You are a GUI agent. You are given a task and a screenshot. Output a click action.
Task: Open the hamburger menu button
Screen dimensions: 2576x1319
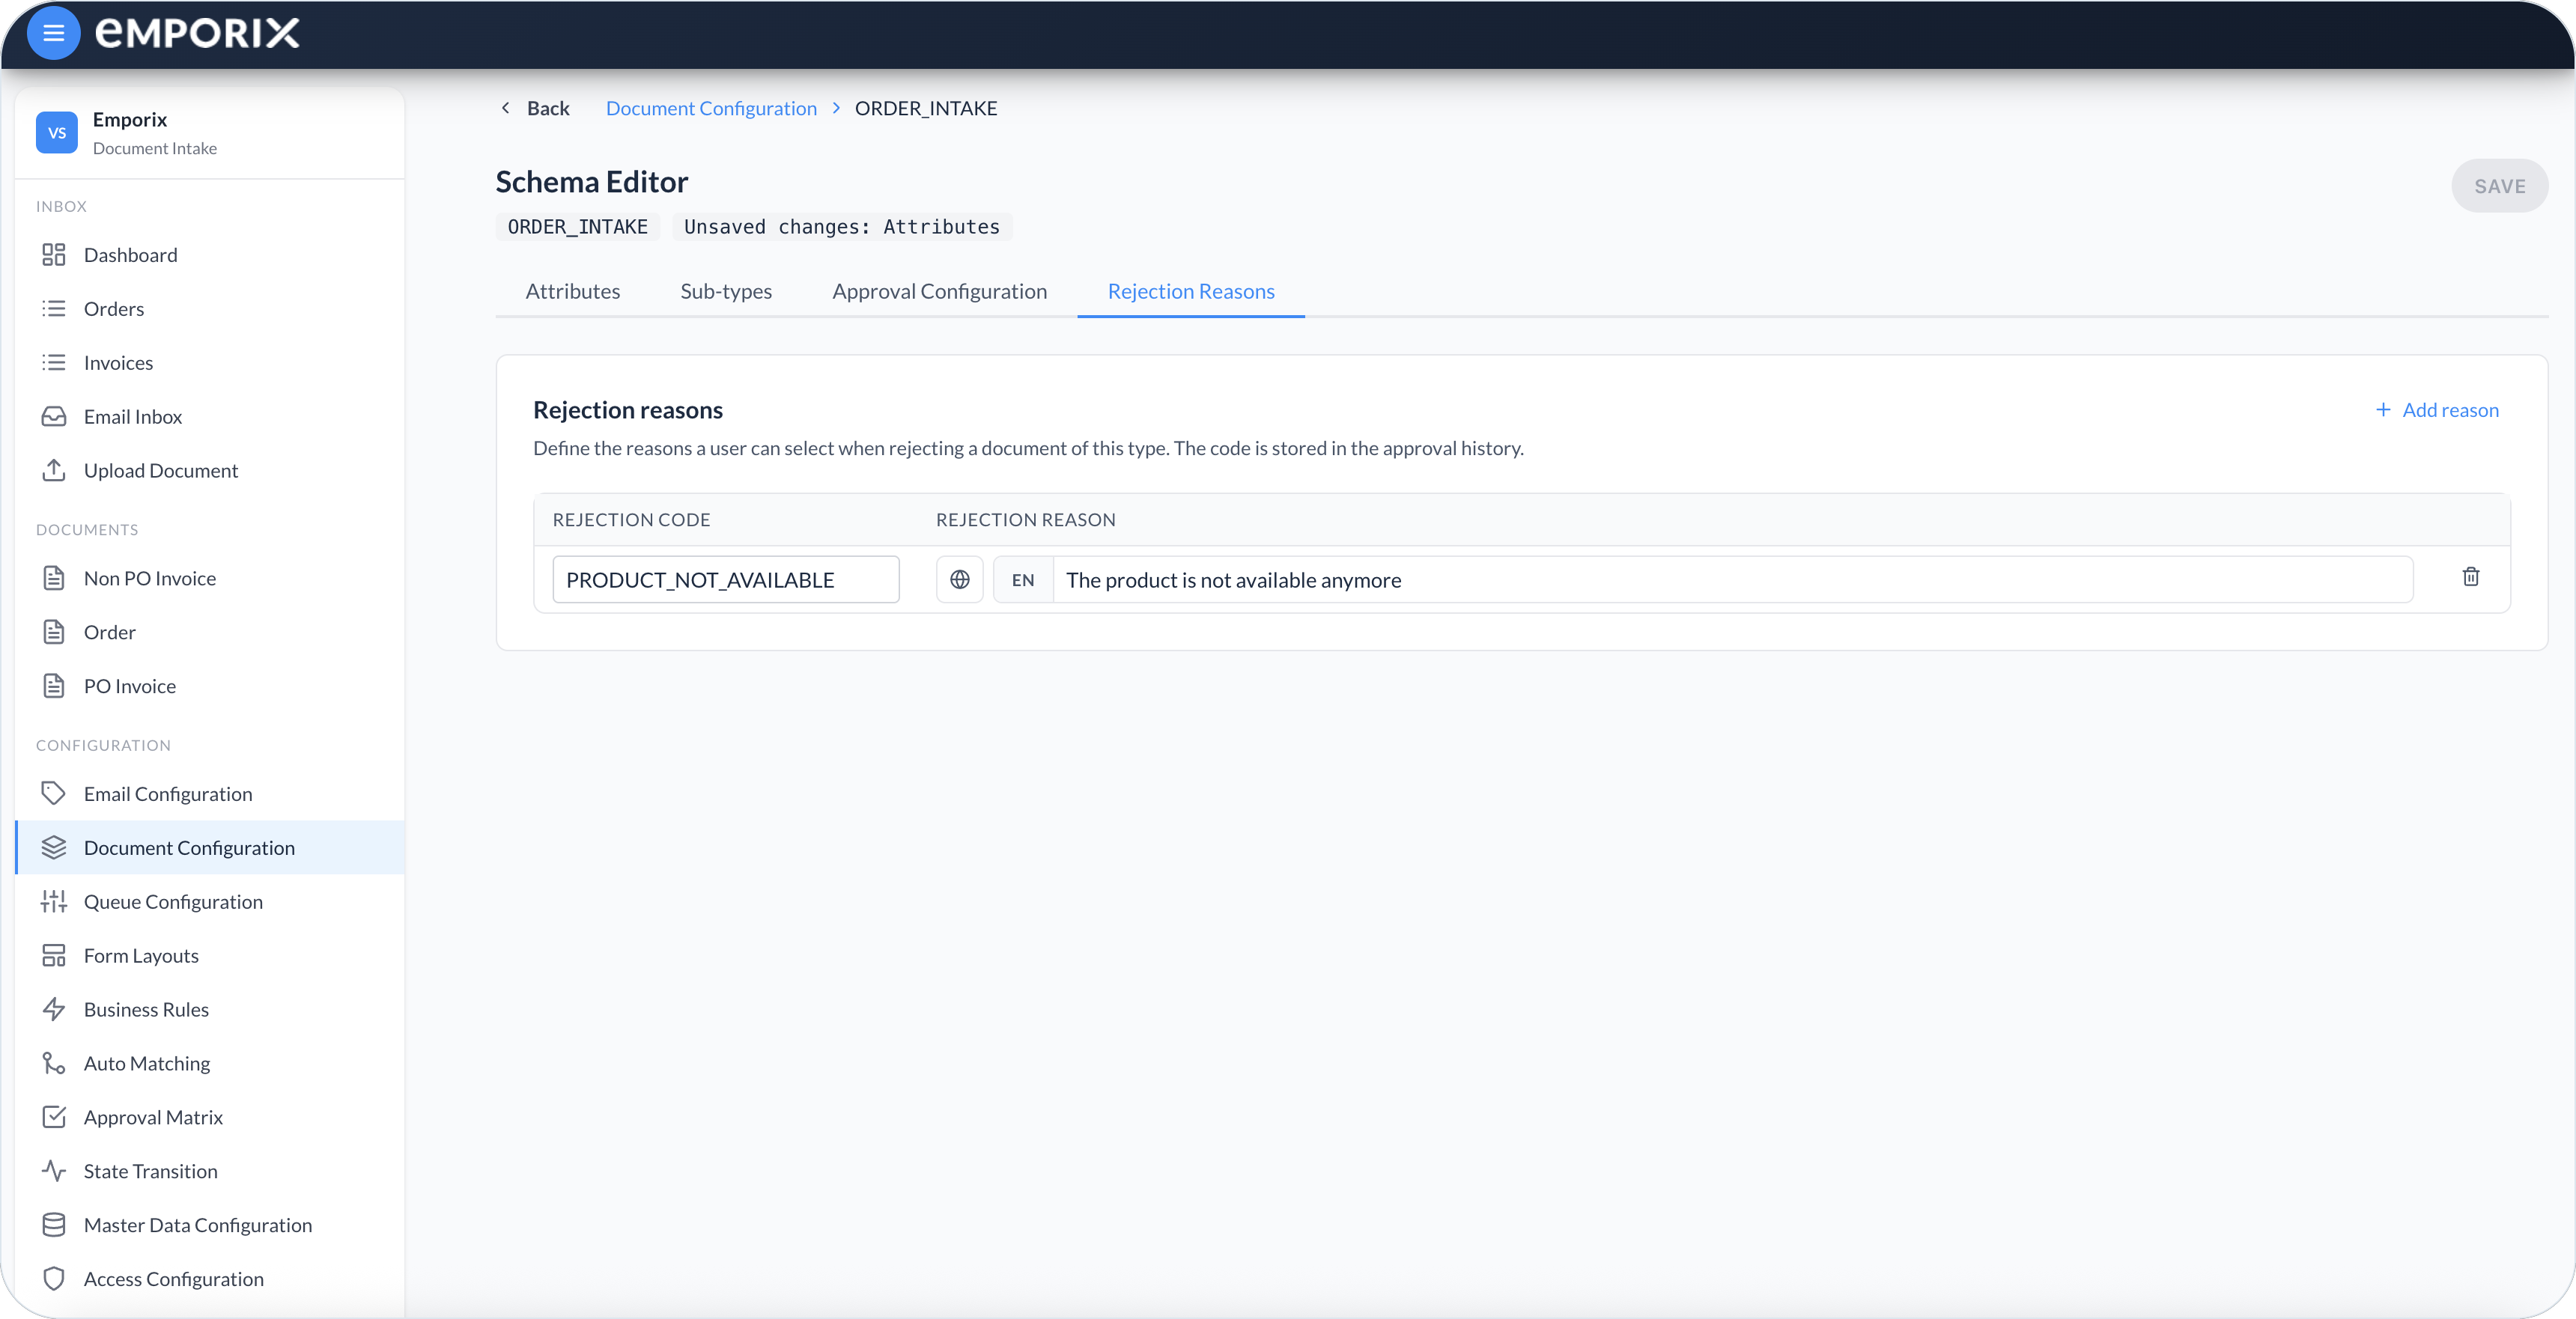(54, 33)
